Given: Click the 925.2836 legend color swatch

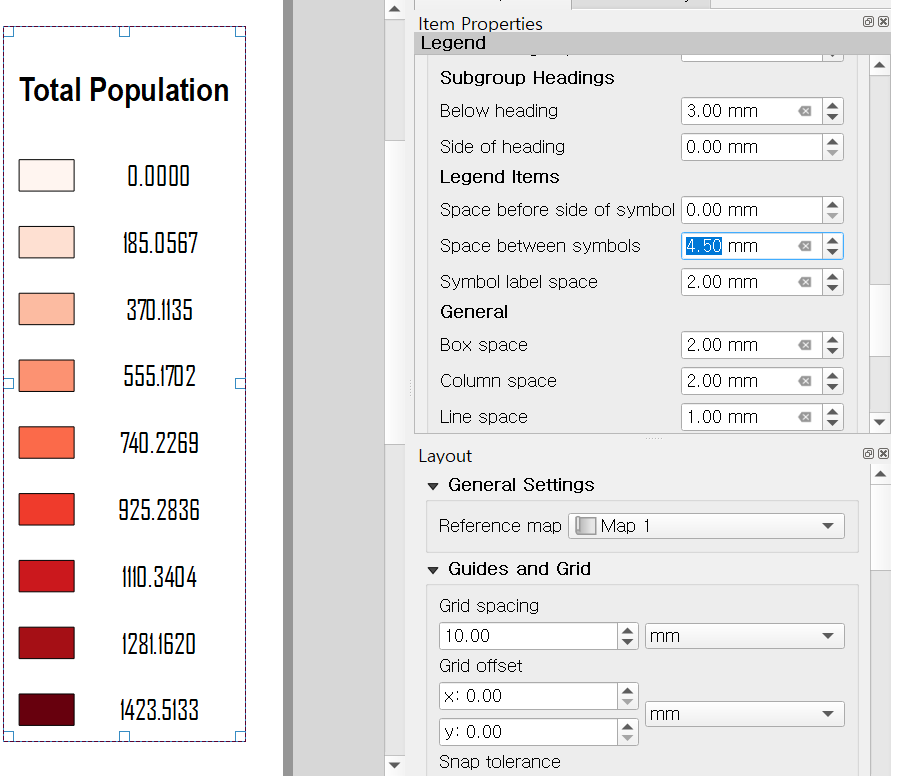Looking at the screenshot, I should pyautogui.click(x=46, y=509).
